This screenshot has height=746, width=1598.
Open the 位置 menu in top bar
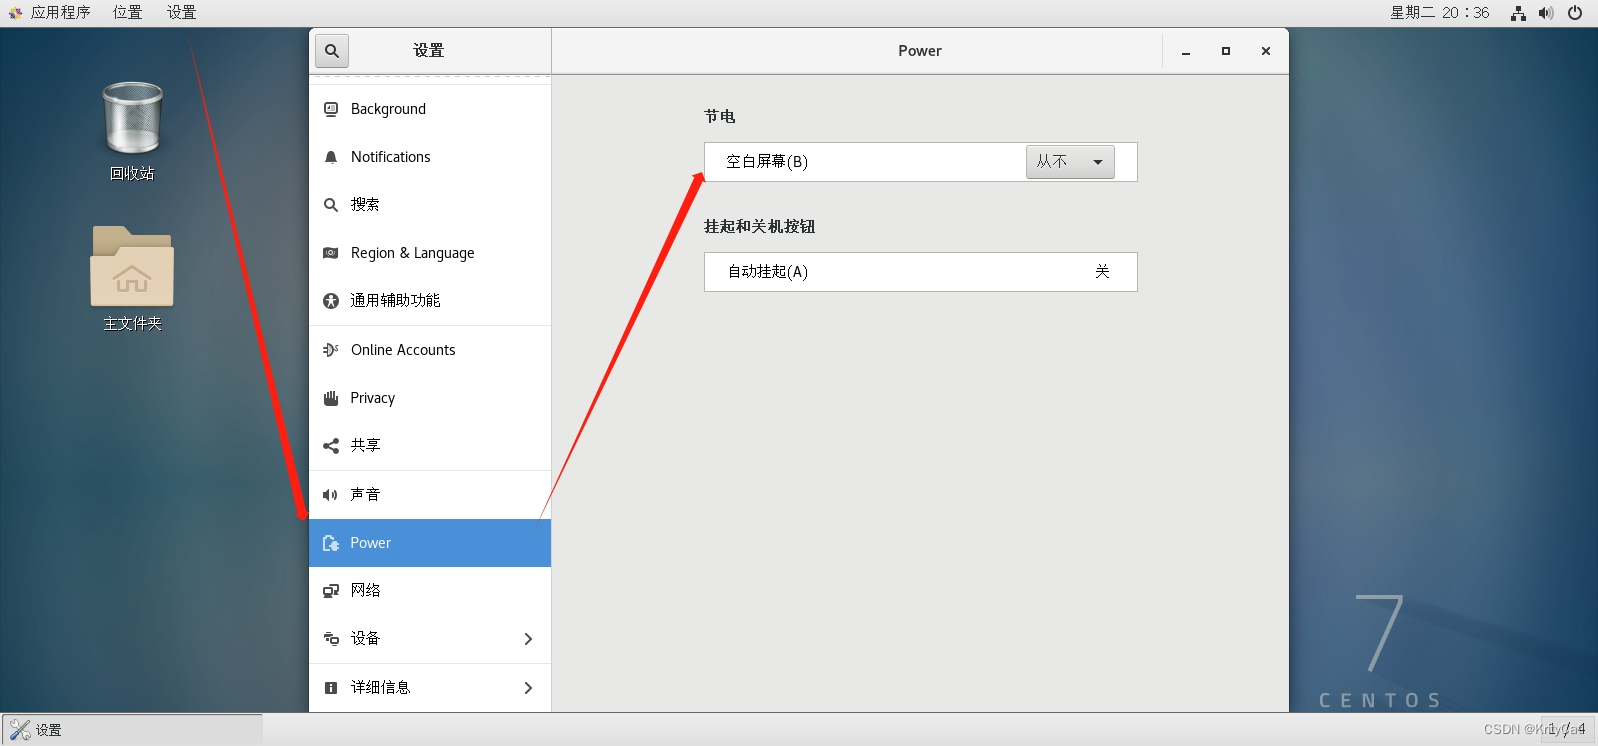(127, 13)
